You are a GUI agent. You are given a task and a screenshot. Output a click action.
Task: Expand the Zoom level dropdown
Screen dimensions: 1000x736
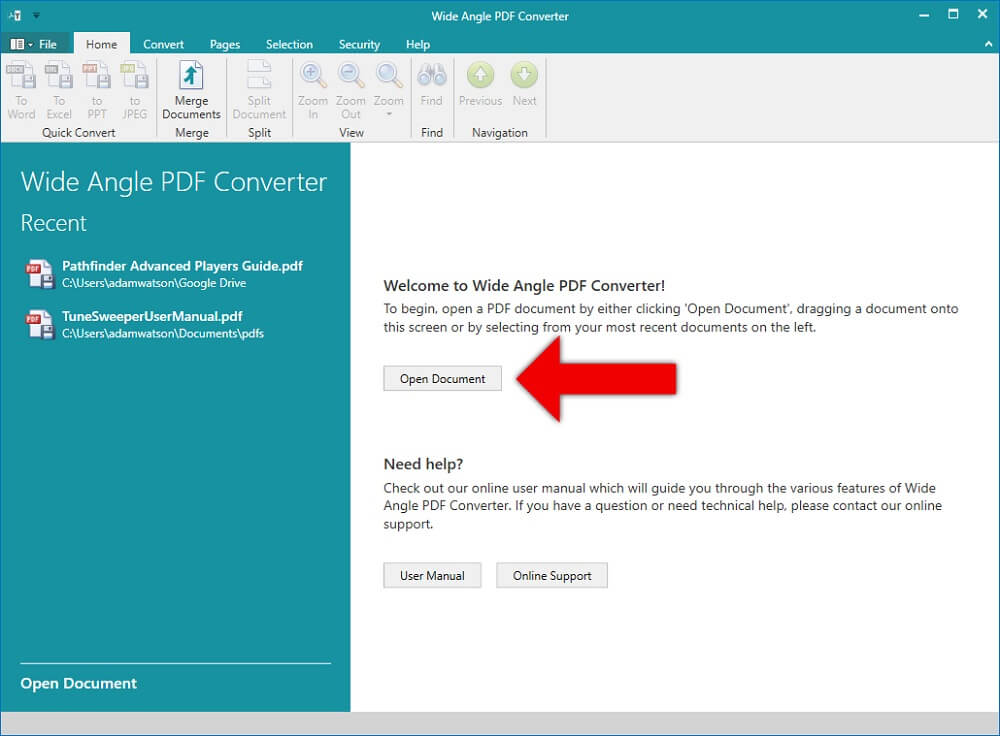[x=388, y=112]
